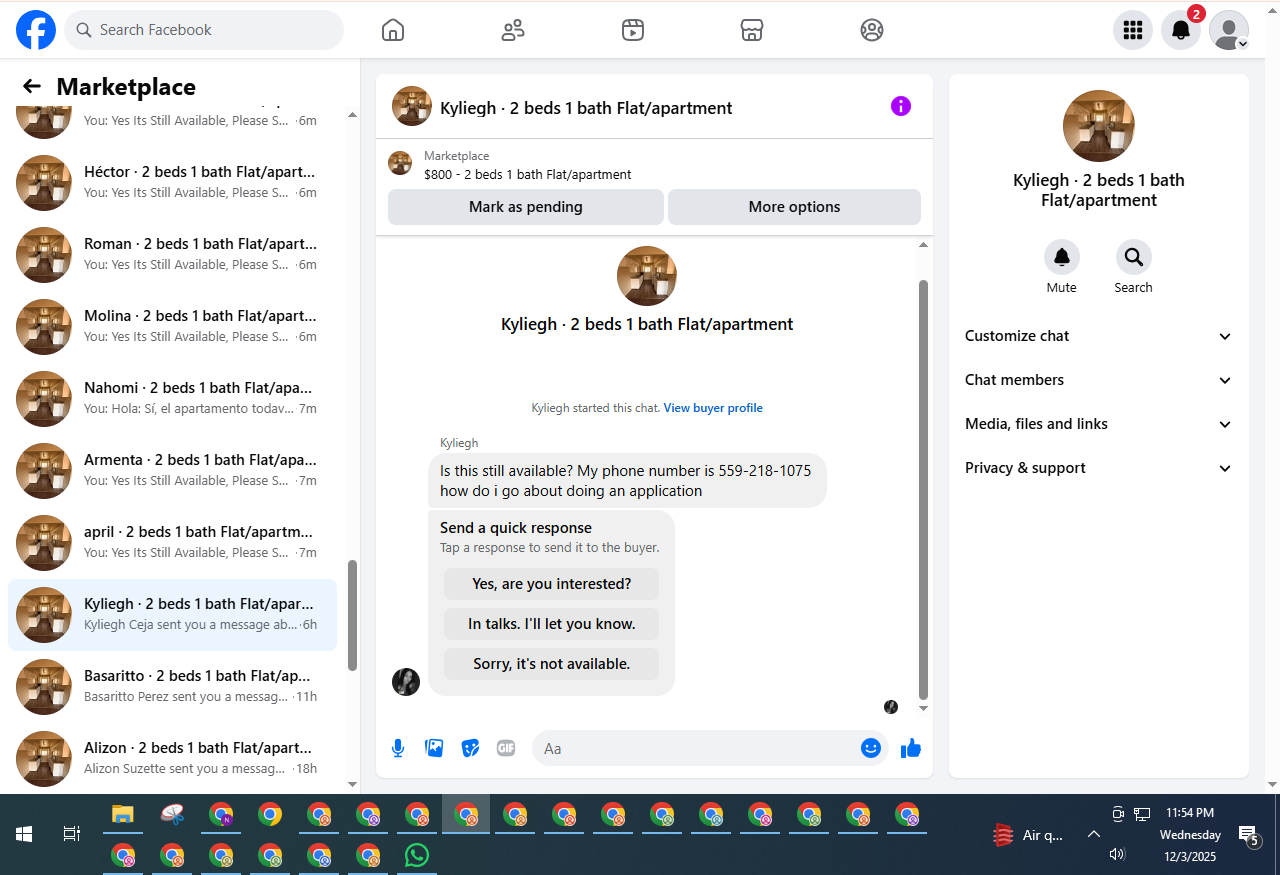Open Héctor's conversation
The width and height of the screenshot is (1280, 875).
click(172, 183)
